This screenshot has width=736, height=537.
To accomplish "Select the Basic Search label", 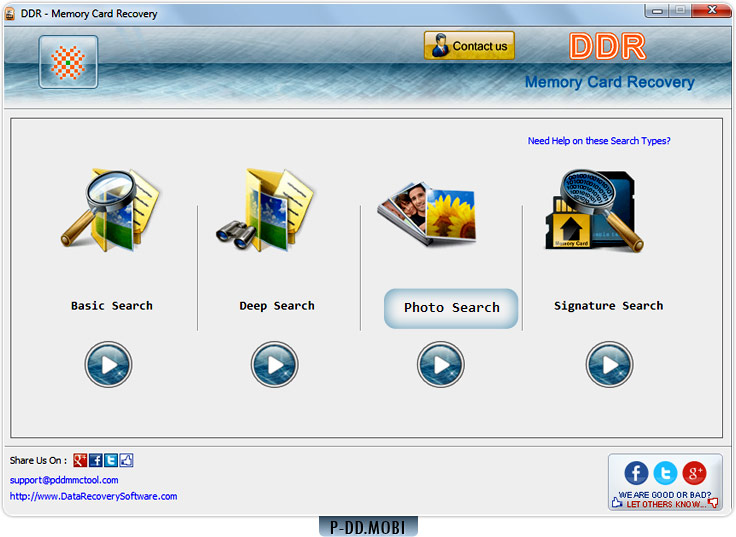I will point(112,306).
